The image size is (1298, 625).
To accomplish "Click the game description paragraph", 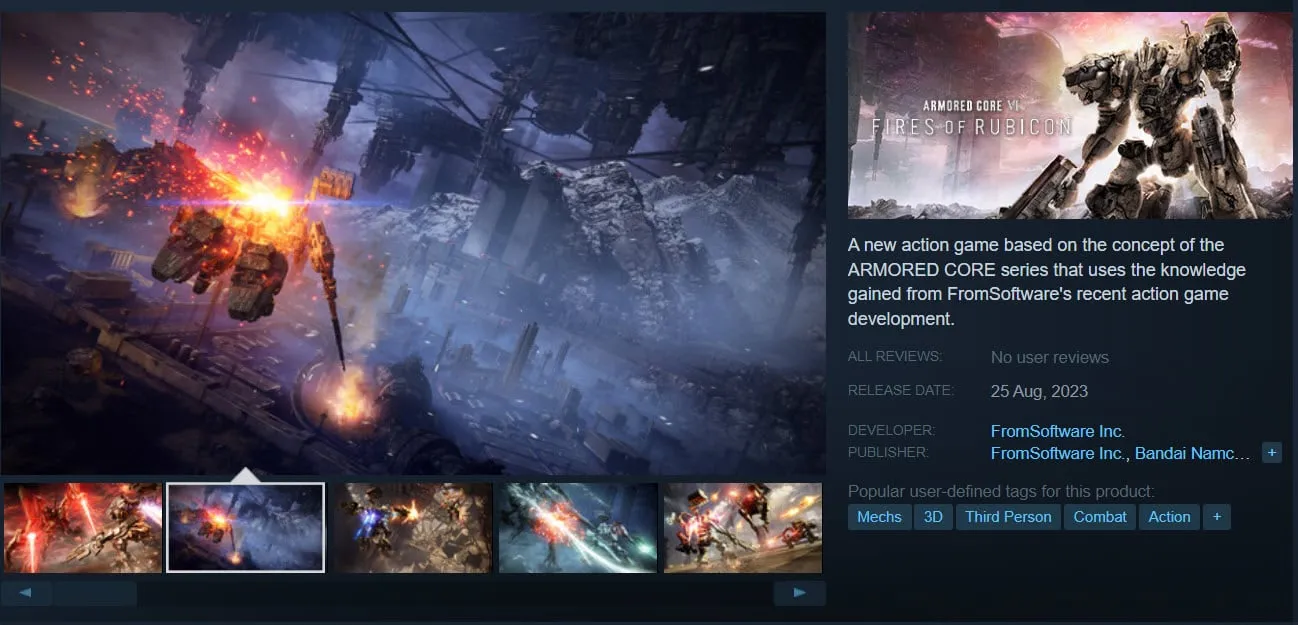I will pos(1047,282).
